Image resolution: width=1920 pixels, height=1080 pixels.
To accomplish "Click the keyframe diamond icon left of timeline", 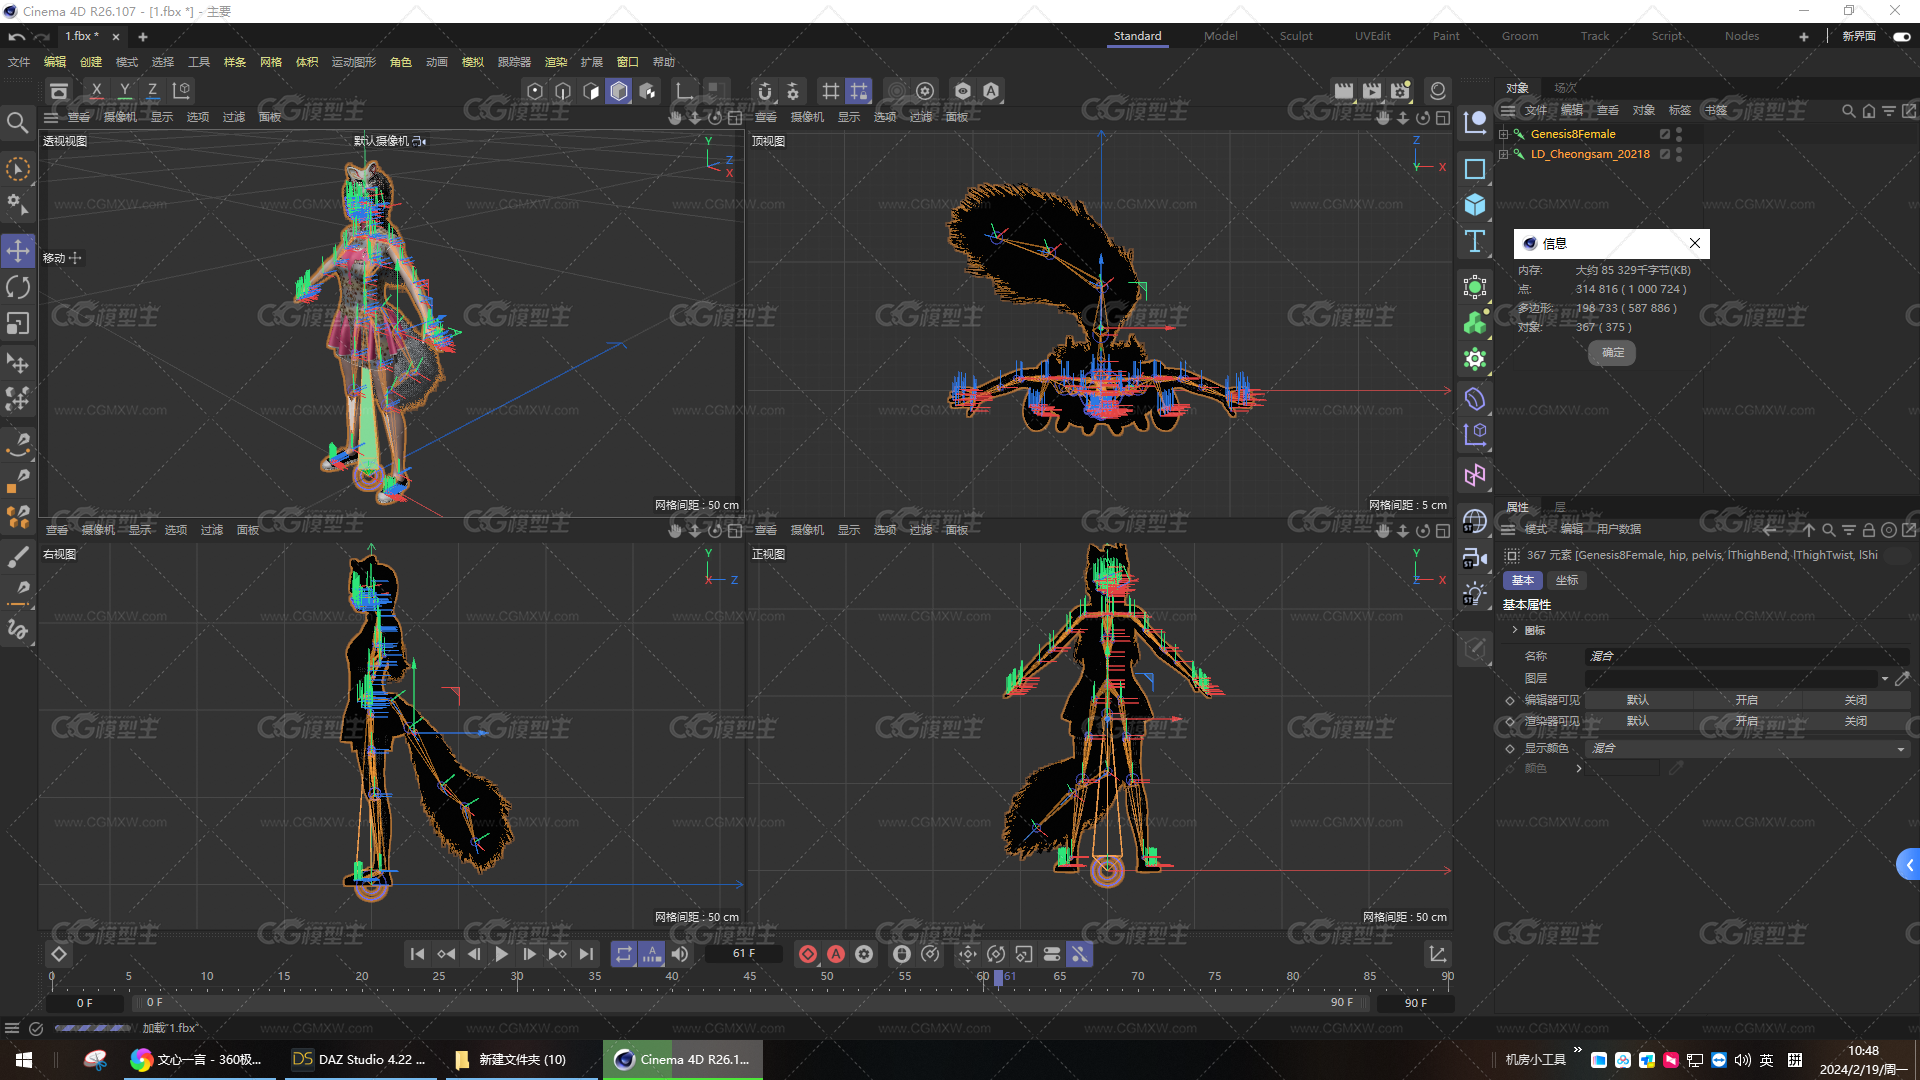I will [x=59, y=954].
